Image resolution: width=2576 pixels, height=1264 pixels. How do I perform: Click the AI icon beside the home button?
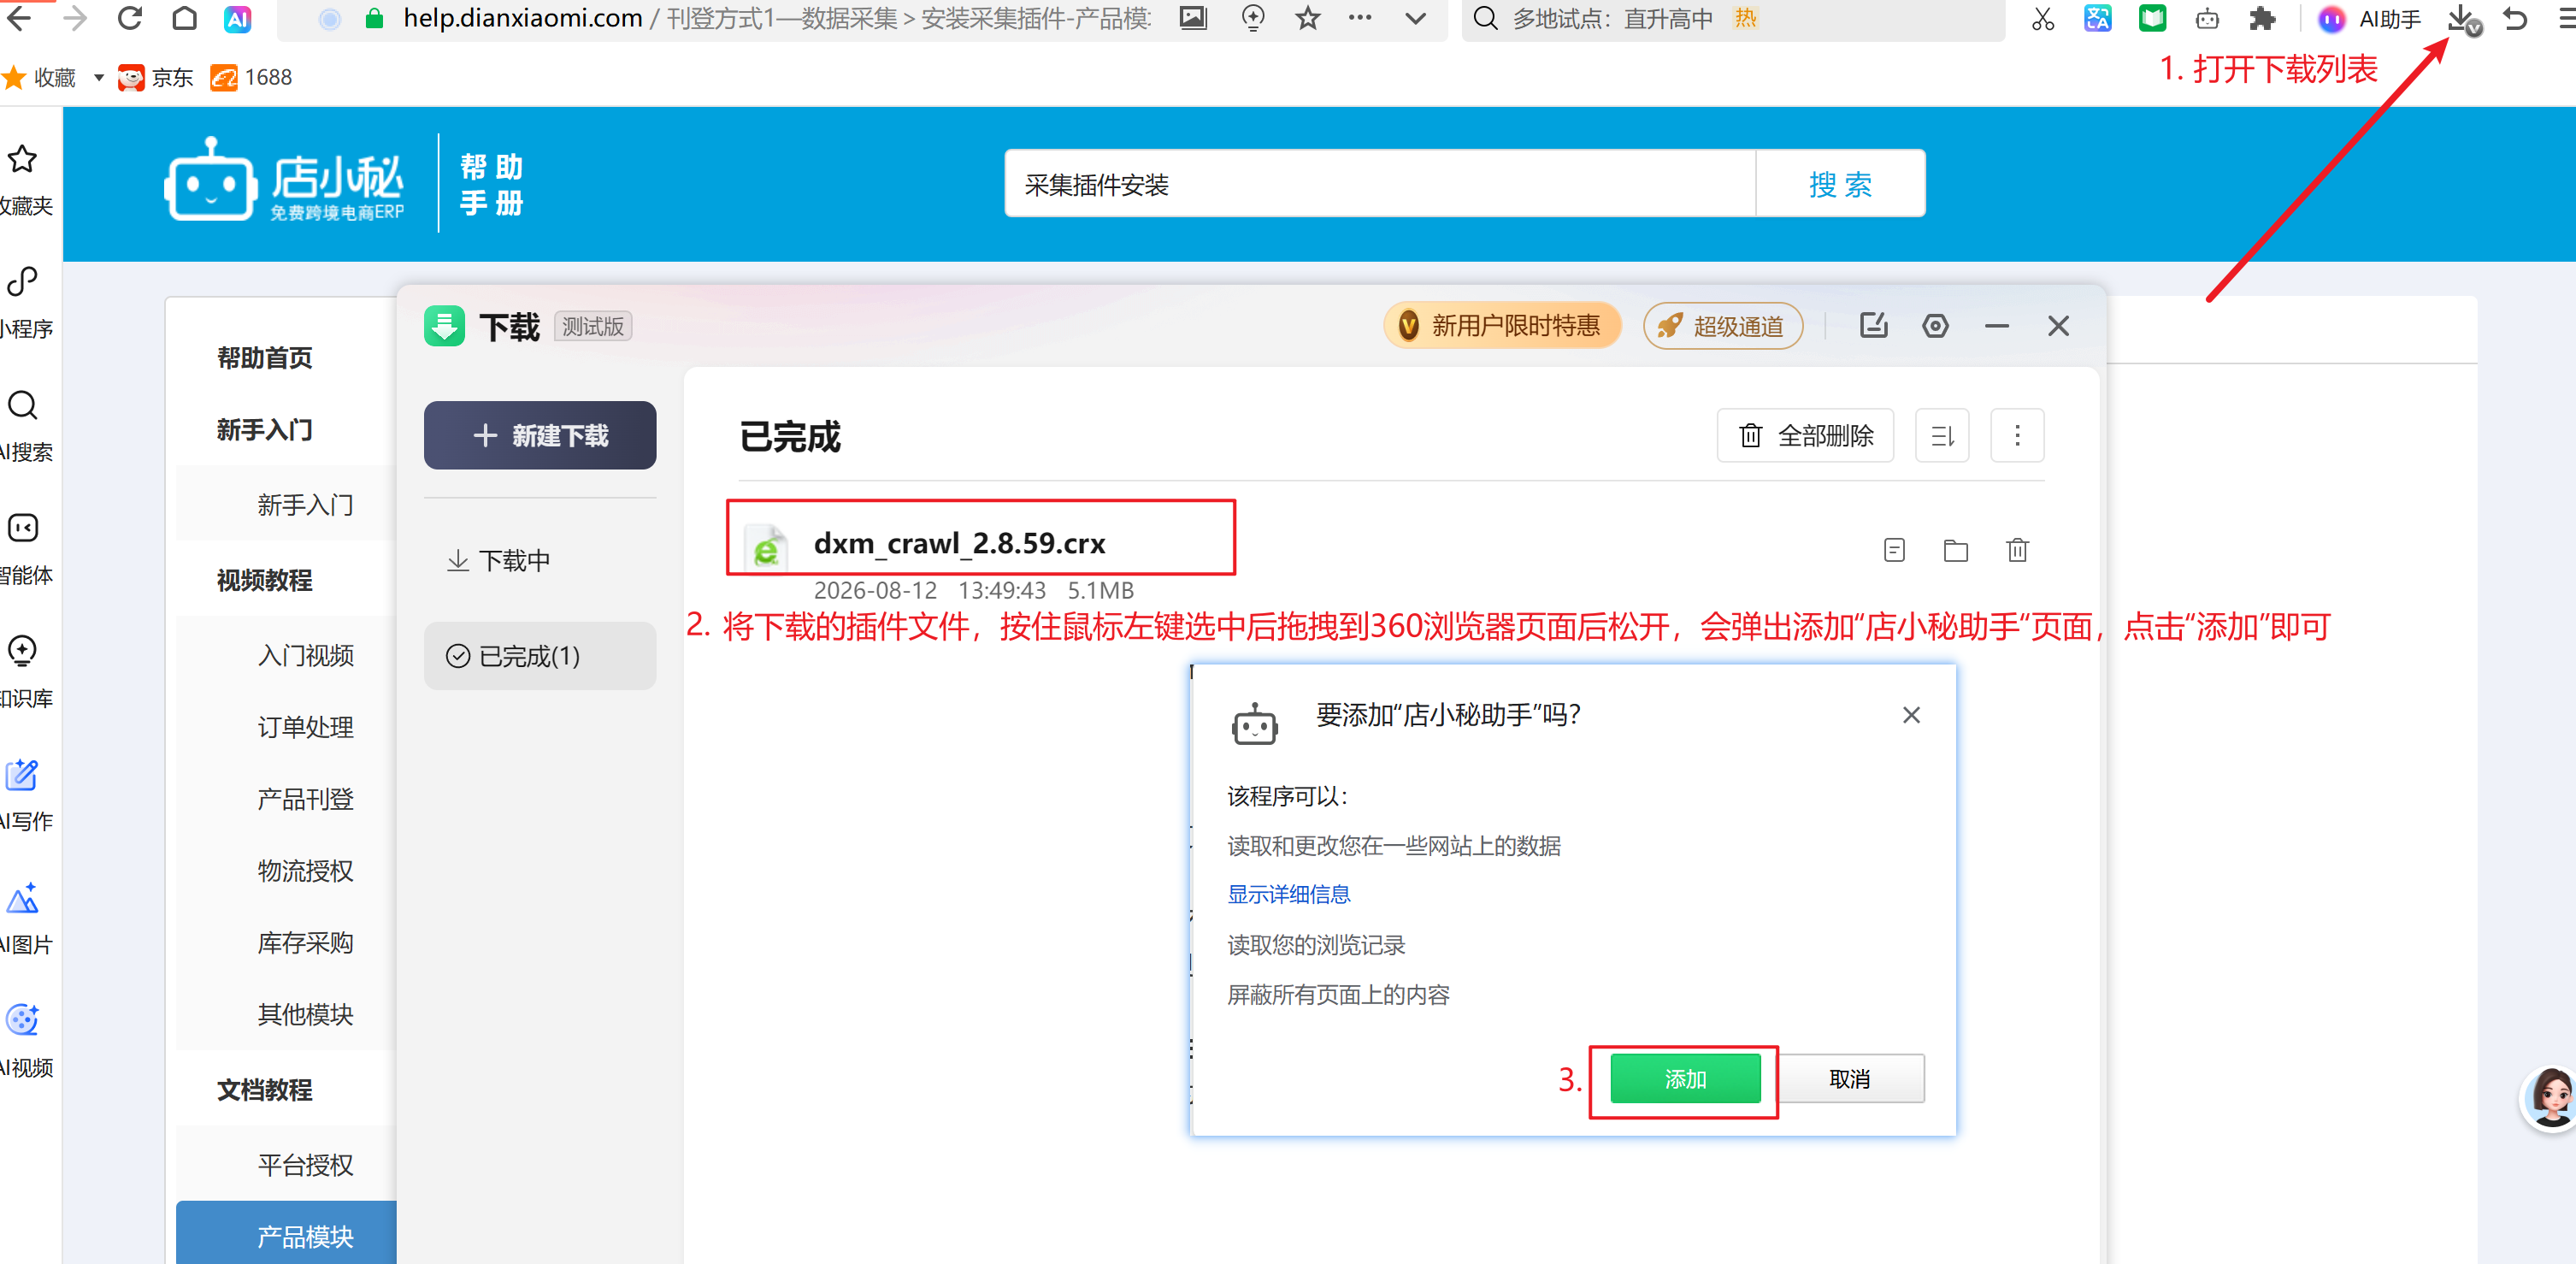[x=237, y=18]
